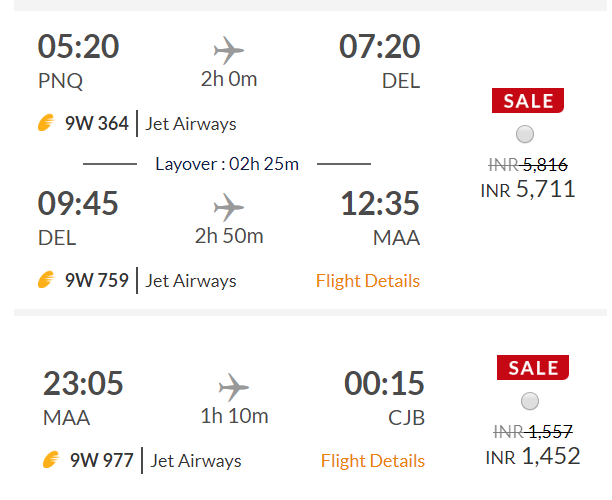612x500 pixels.
Task: Click the 12:35 MAA arrival time
Action: pos(380,204)
